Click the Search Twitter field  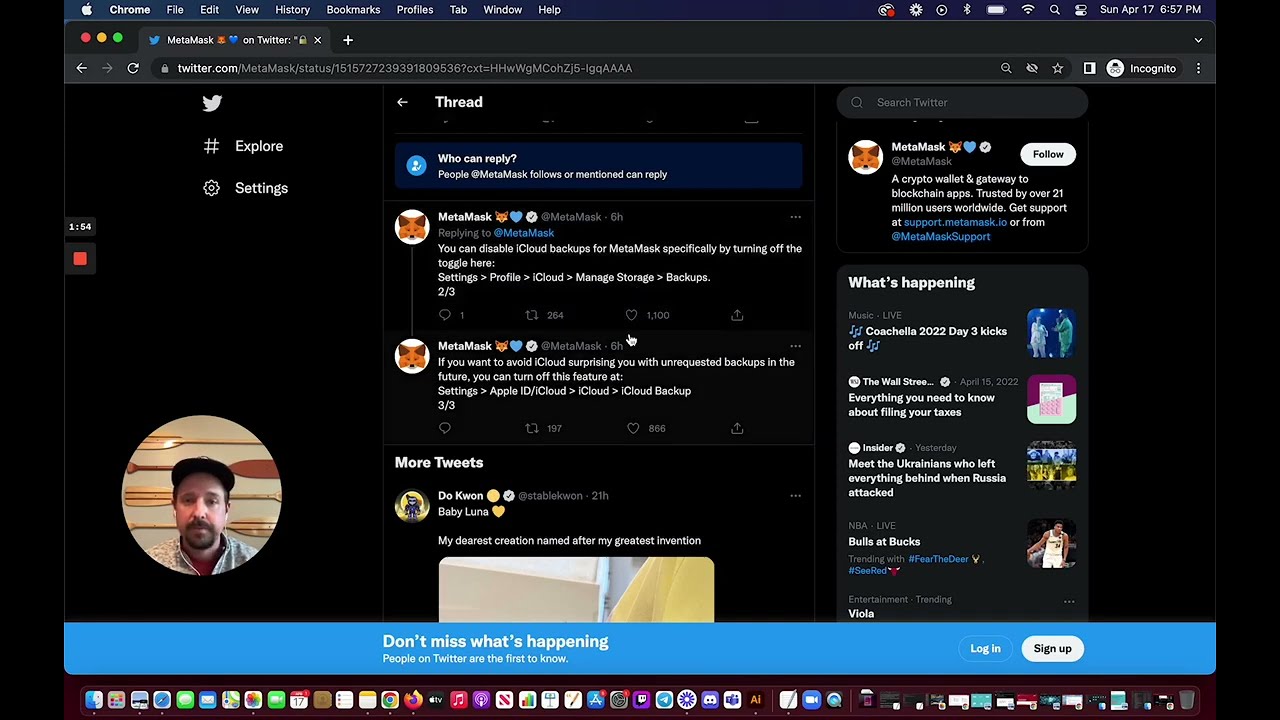point(962,102)
